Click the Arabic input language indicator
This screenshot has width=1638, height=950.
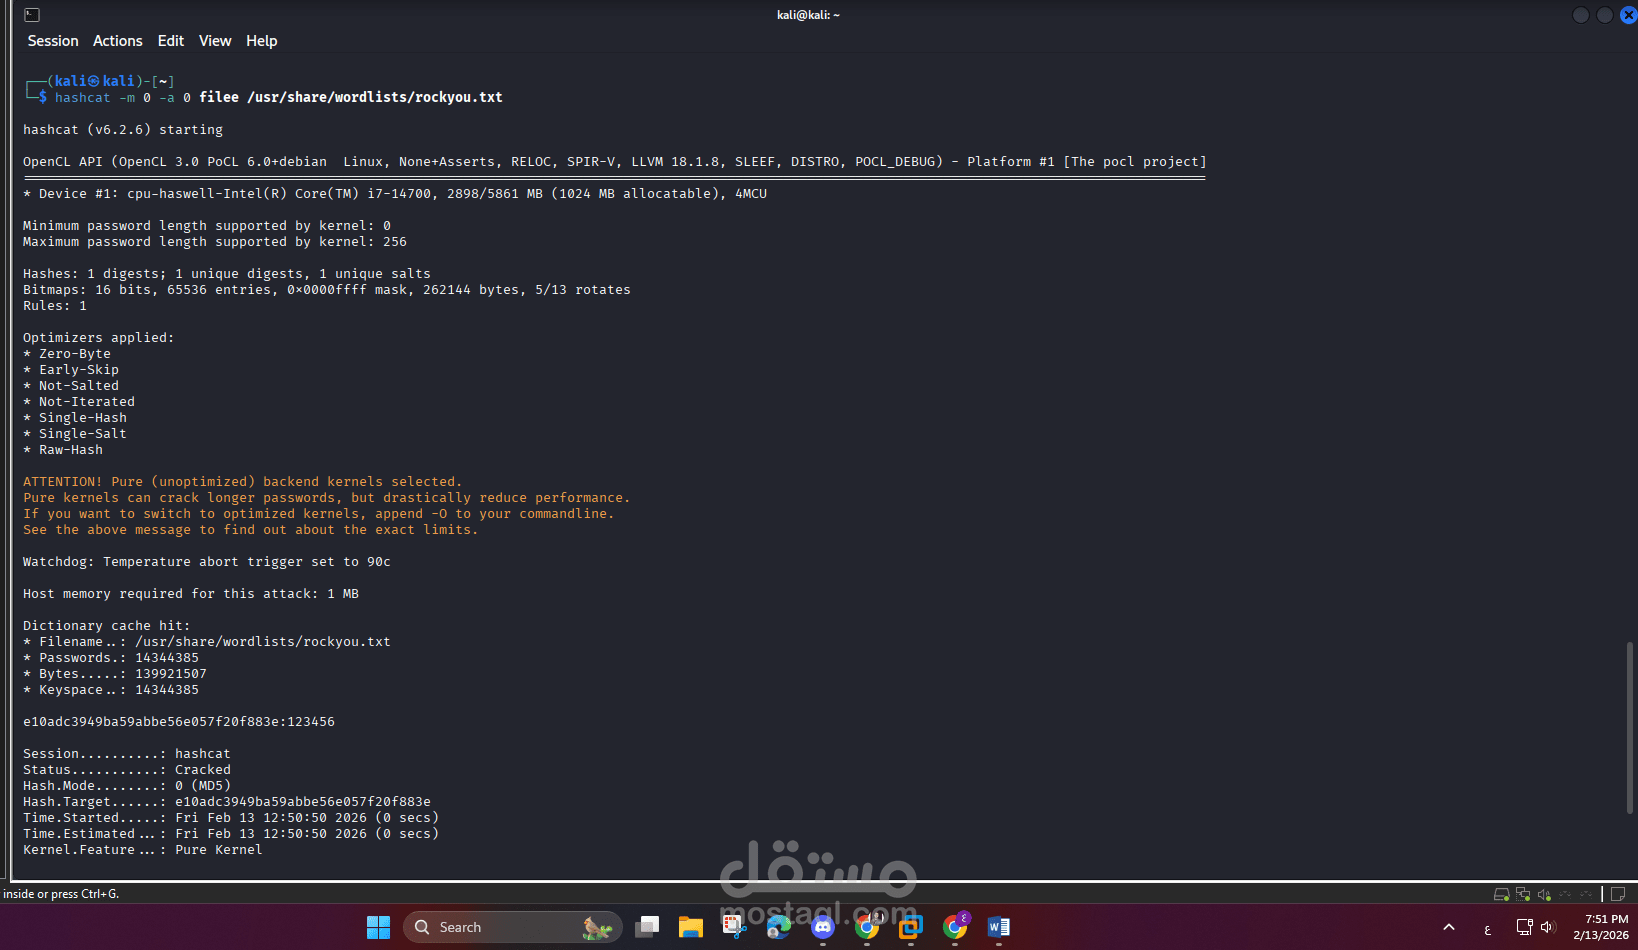[x=1488, y=929]
